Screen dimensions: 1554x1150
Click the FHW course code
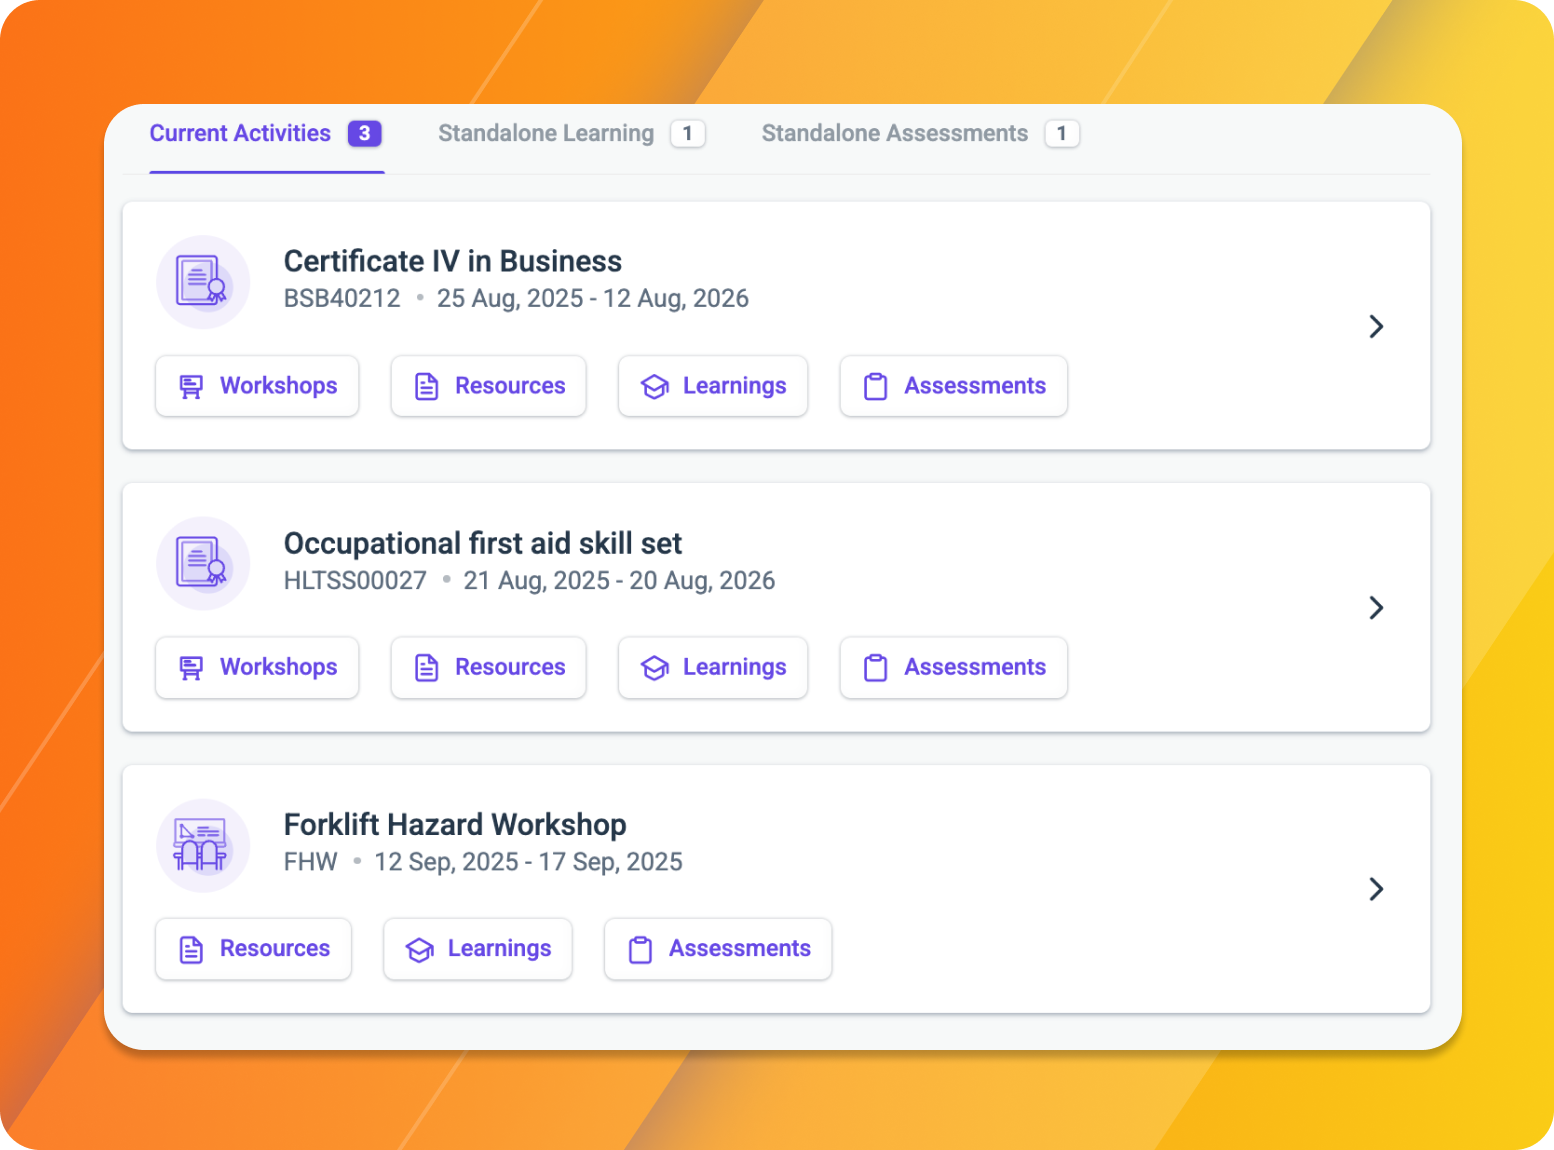click(x=311, y=862)
